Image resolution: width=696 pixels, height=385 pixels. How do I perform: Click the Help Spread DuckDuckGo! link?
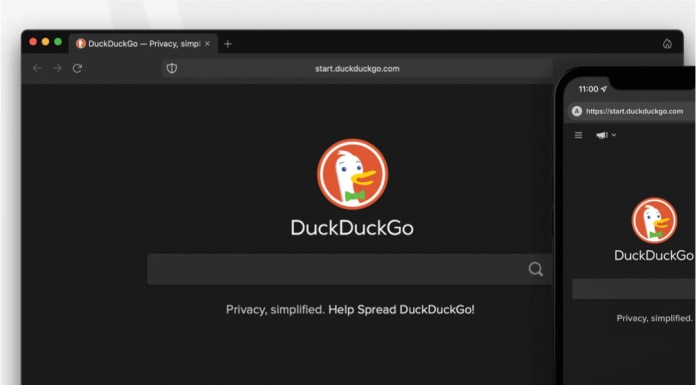pos(401,310)
